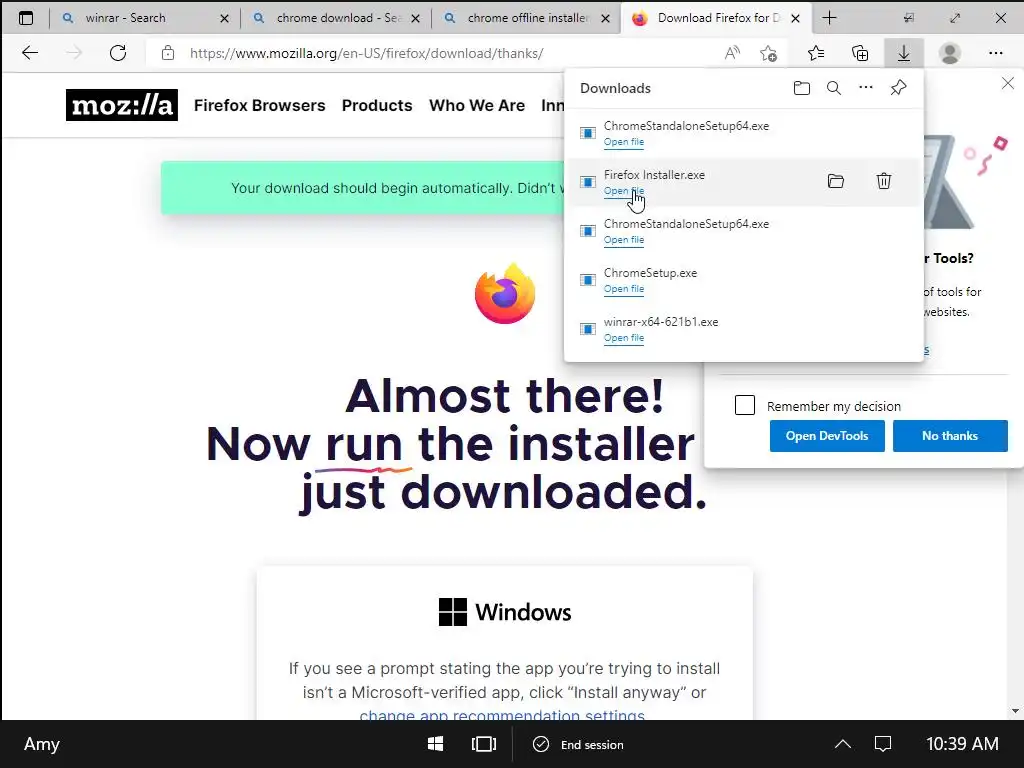Open Firefox Browsers menu
Viewport: 1024px width, 768px height.
[x=259, y=105]
